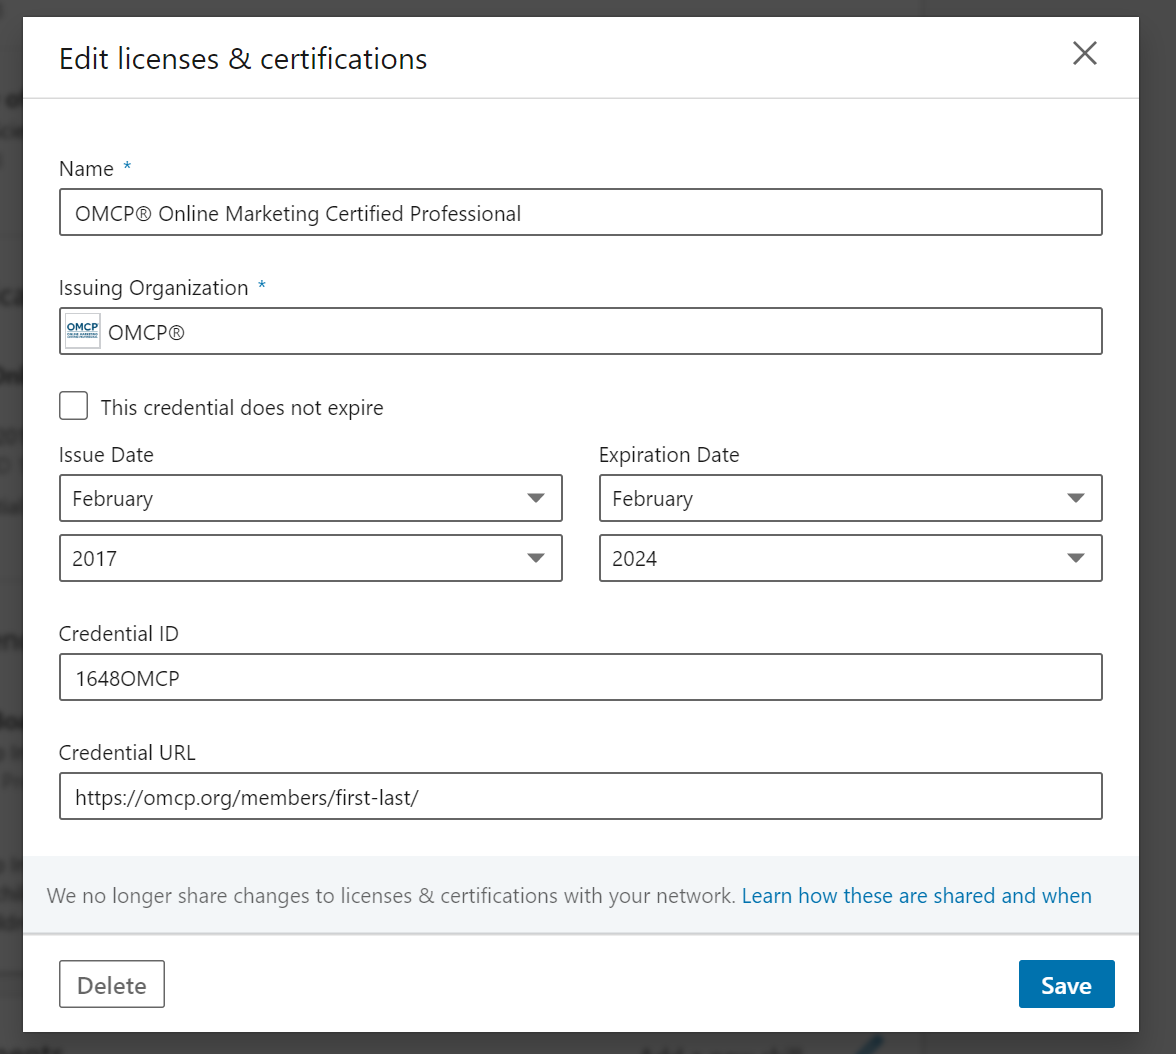The image size is (1176, 1054).
Task: Delete this certification entry
Action: (x=112, y=984)
